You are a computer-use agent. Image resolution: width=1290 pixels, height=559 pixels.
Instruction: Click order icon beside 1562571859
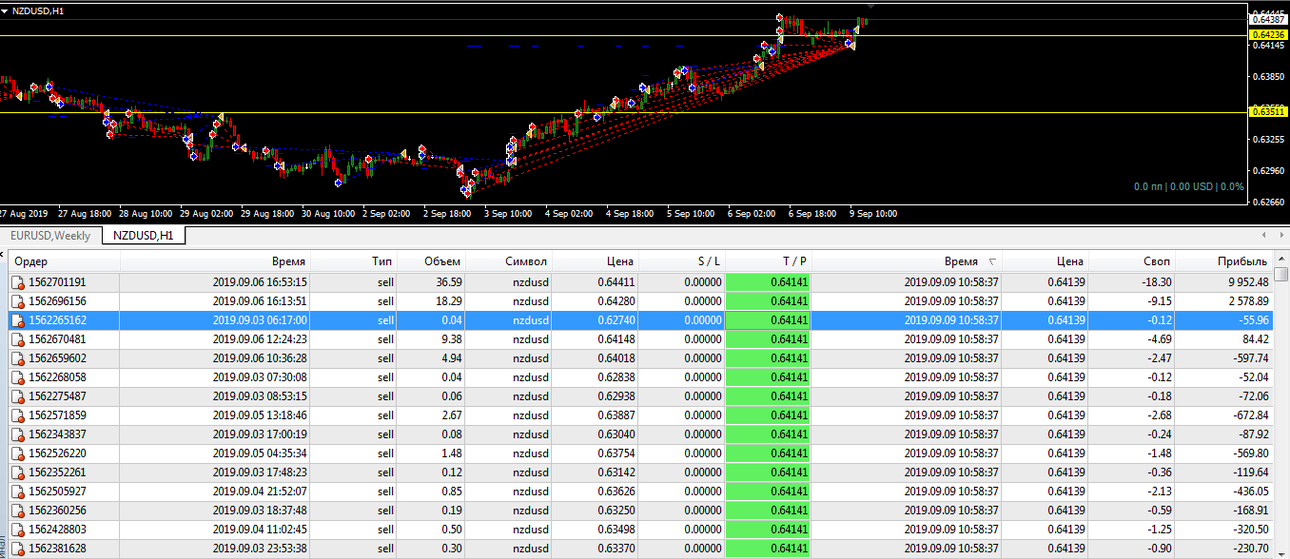pyautogui.click(x=17, y=416)
